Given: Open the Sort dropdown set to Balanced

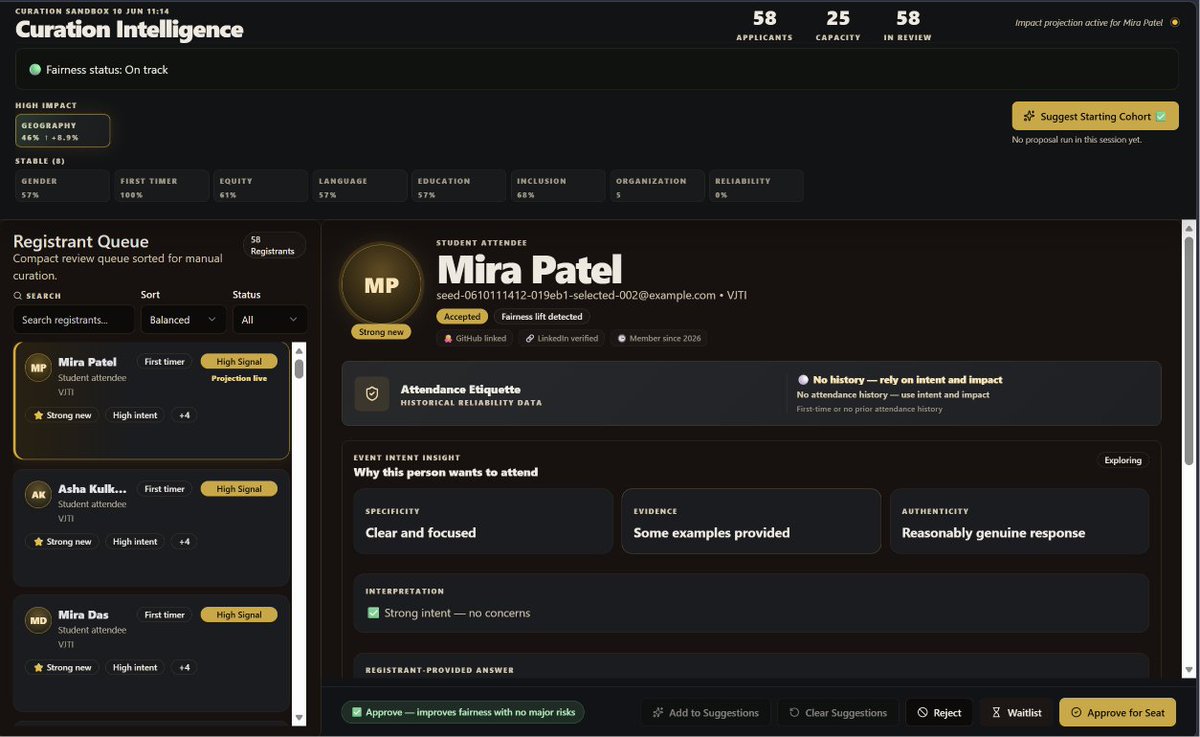Looking at the screenshot, I should 183,320.
